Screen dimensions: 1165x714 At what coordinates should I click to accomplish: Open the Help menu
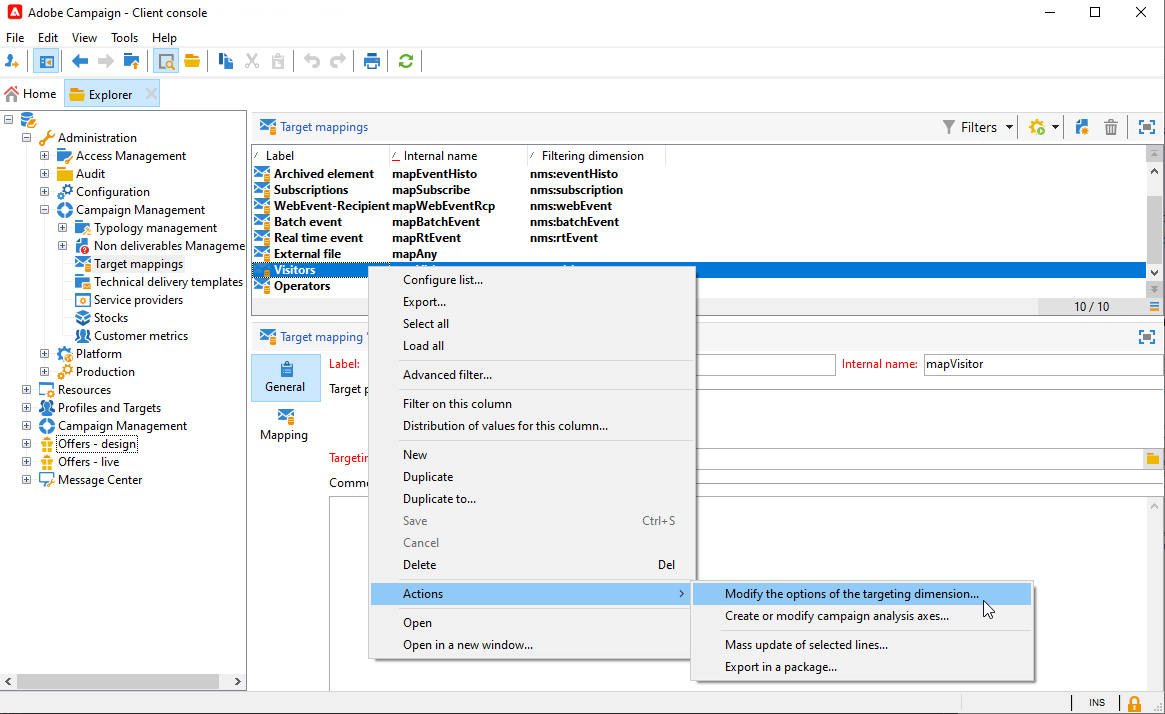[164, 38]
